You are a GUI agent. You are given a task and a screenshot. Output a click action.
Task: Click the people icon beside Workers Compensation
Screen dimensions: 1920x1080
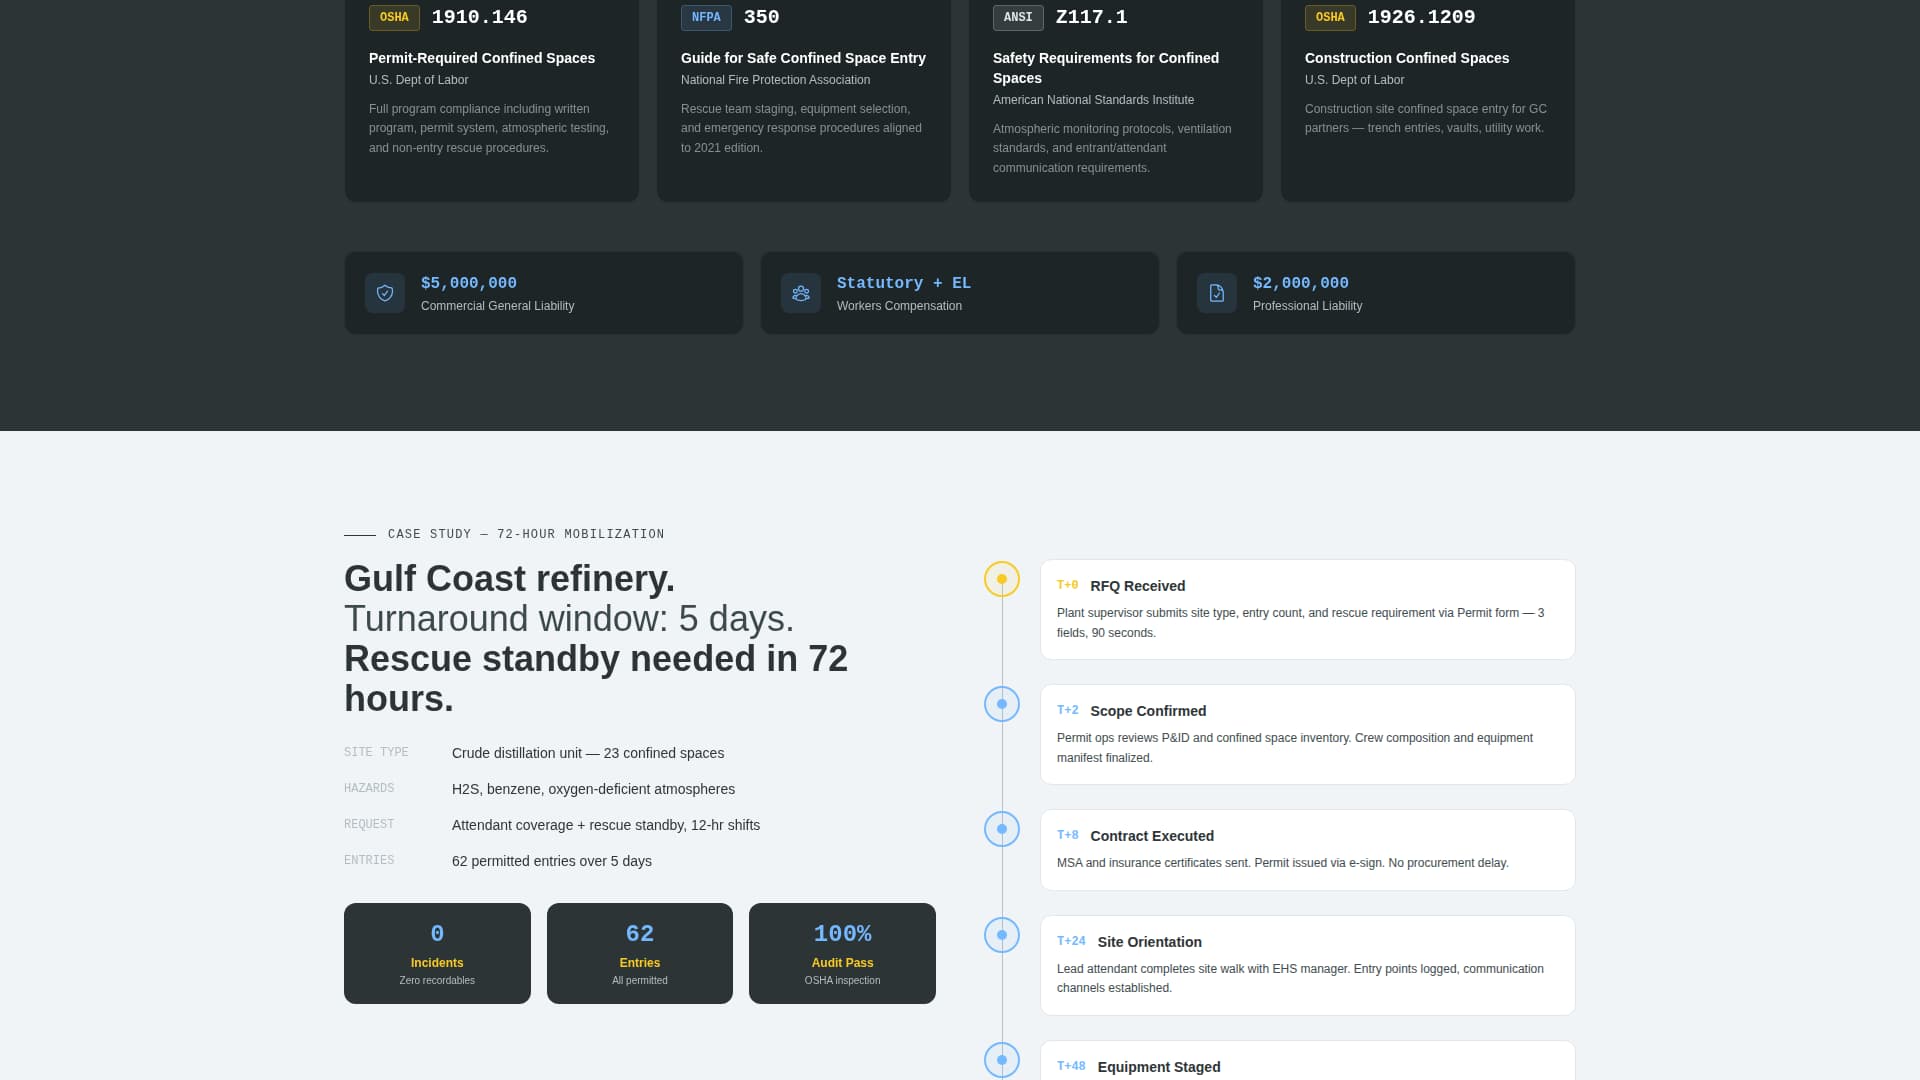pyautogui.click(x=801, y=293)
